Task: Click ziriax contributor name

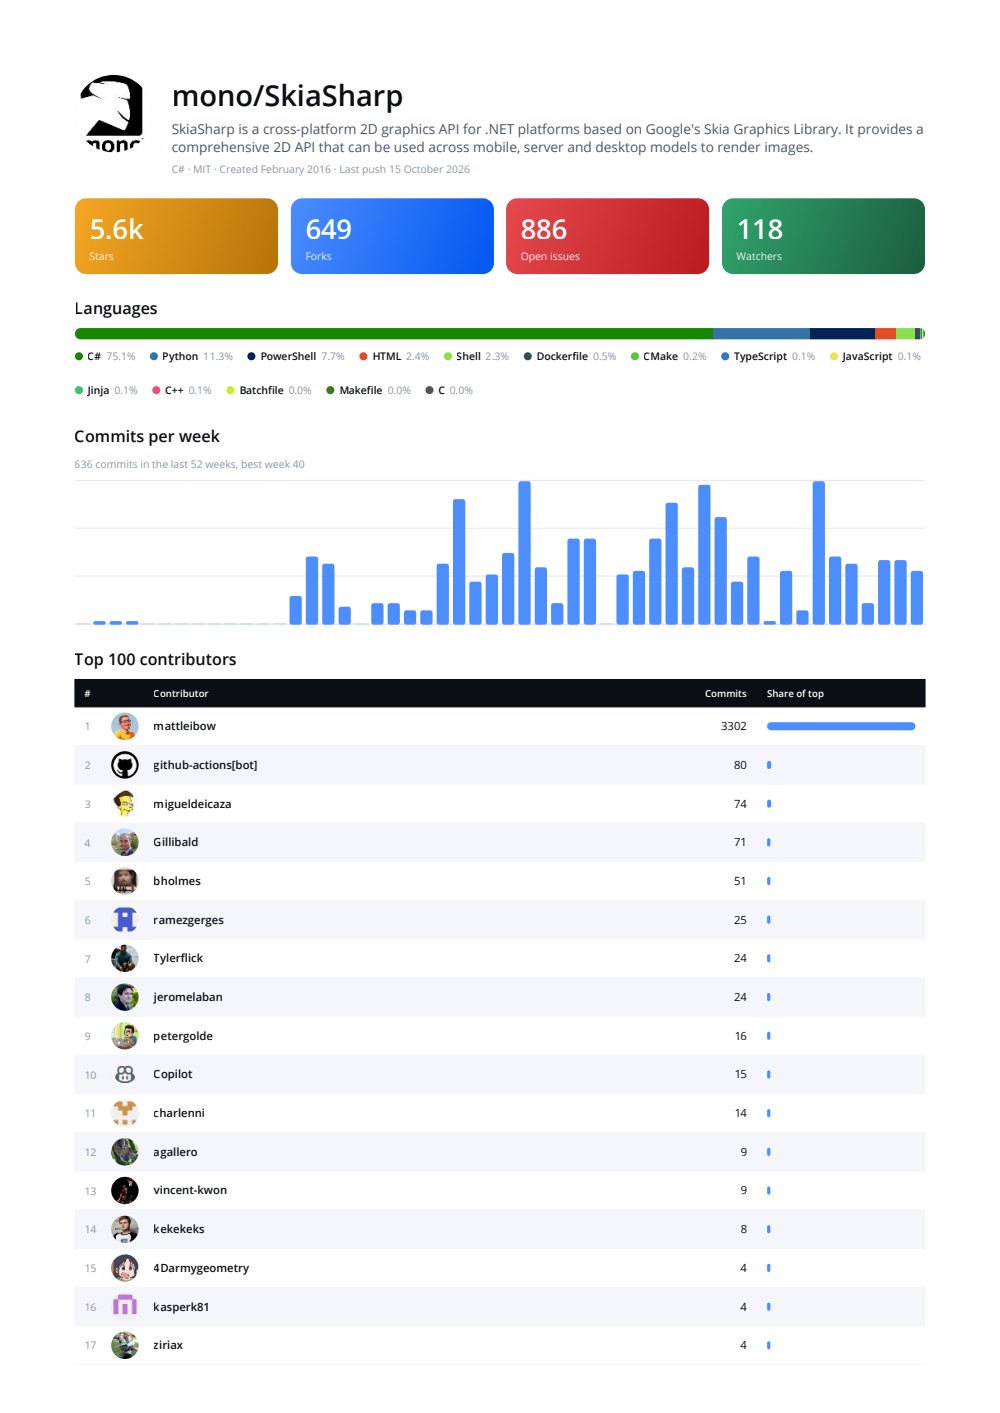Action: [x=168, y=1345]
